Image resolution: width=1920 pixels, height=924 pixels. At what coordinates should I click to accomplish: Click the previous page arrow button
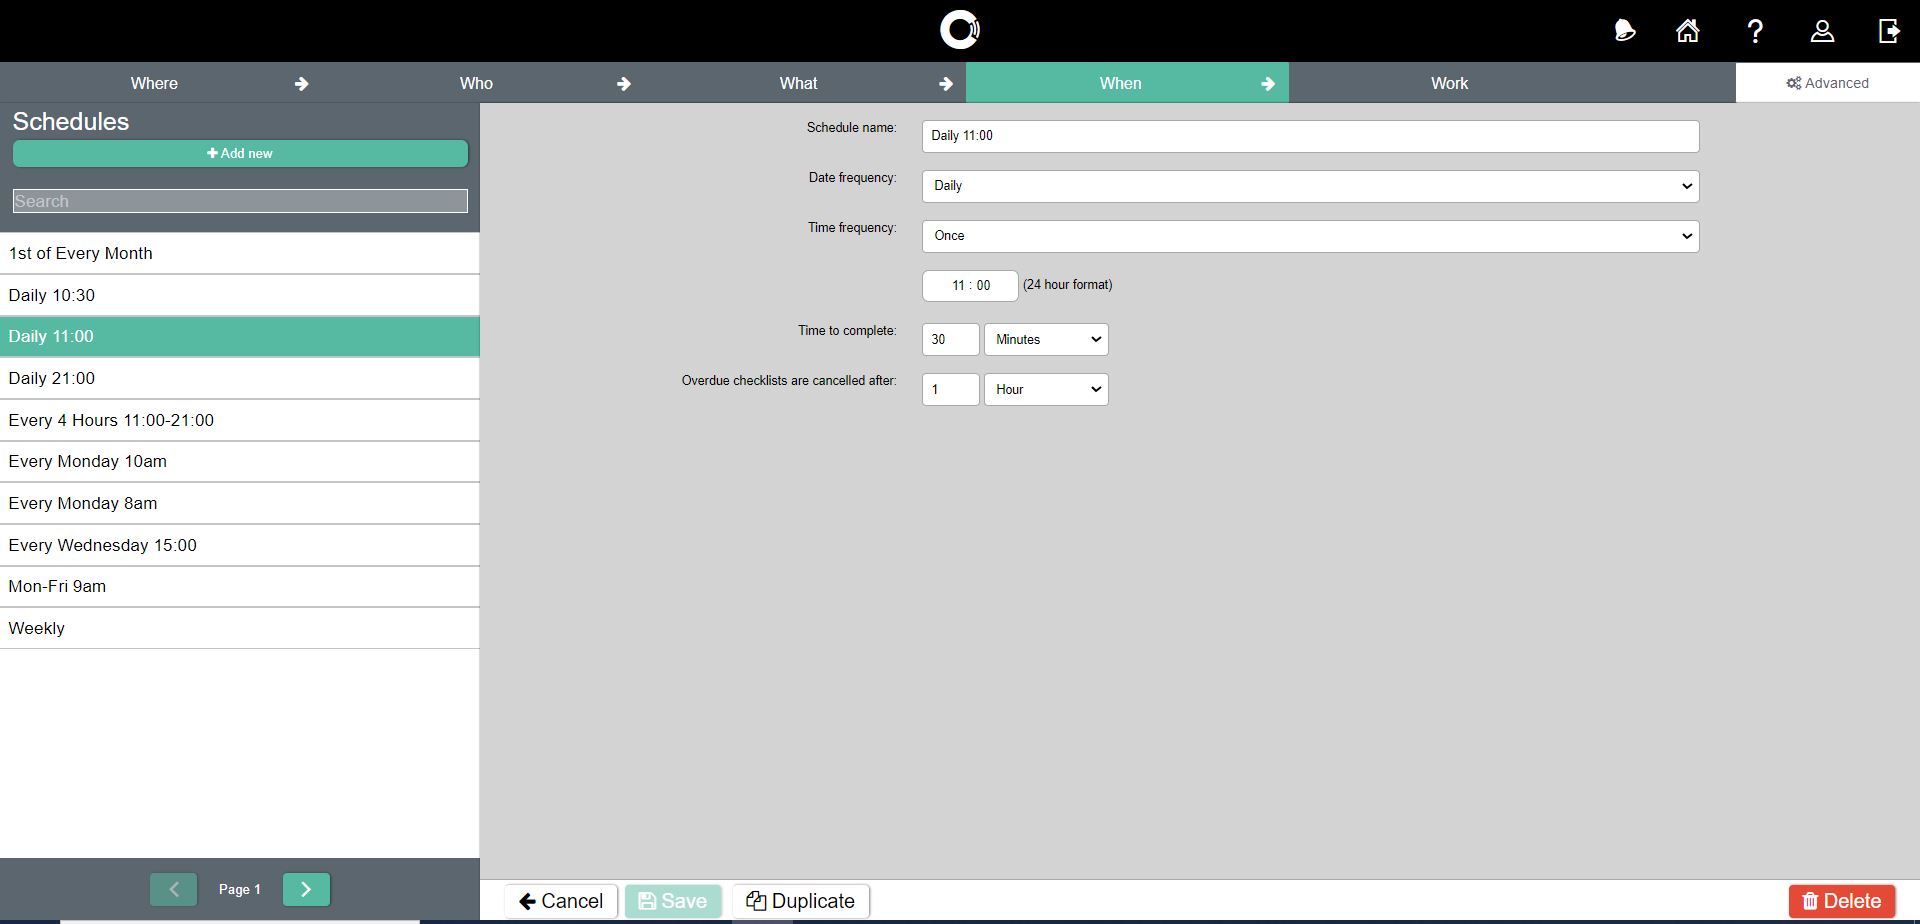173,889
